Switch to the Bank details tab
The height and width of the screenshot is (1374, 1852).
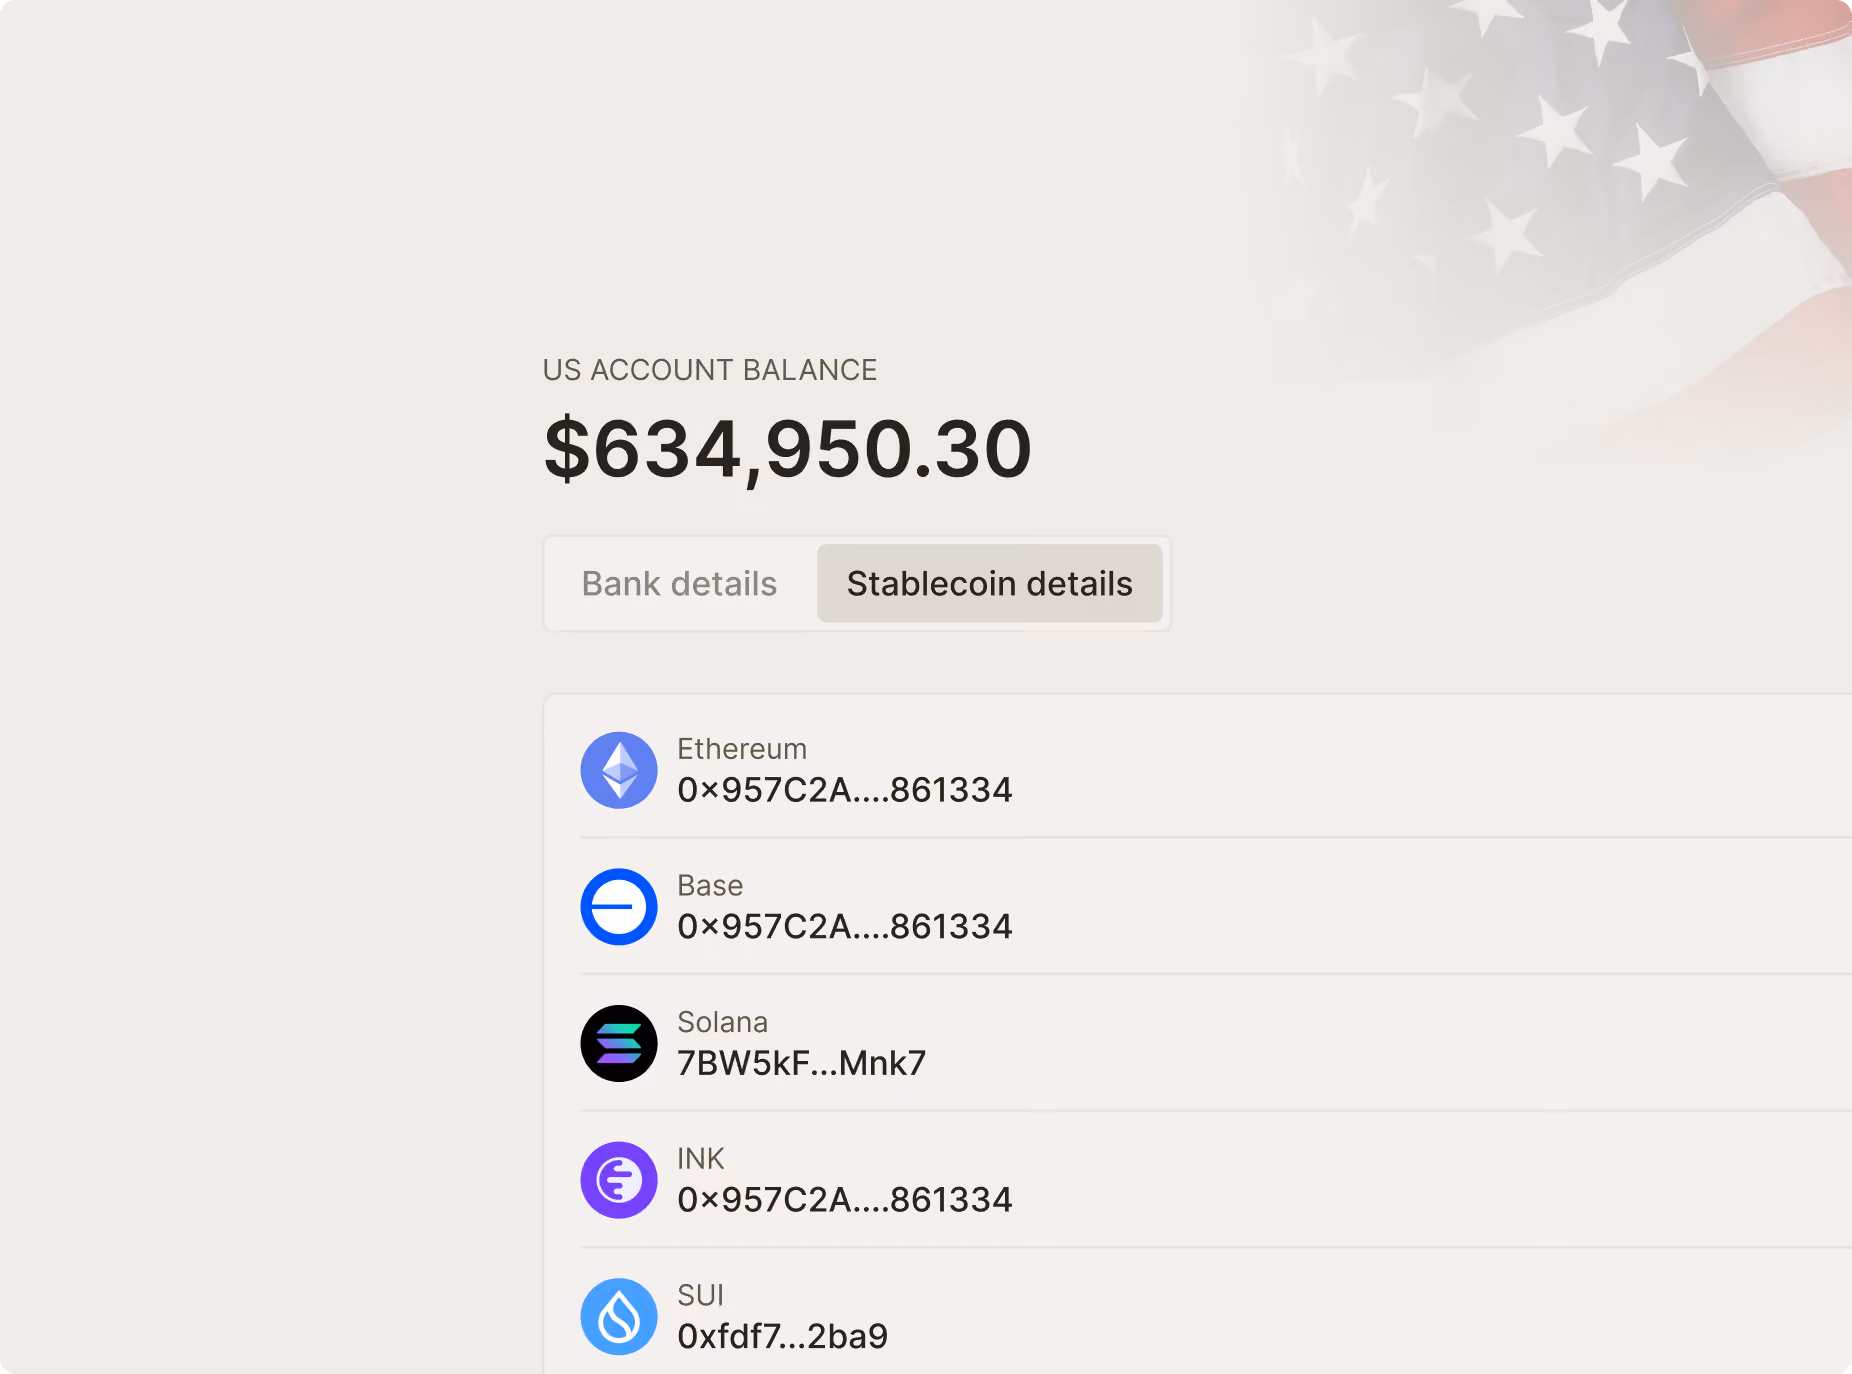click(679, 584)
